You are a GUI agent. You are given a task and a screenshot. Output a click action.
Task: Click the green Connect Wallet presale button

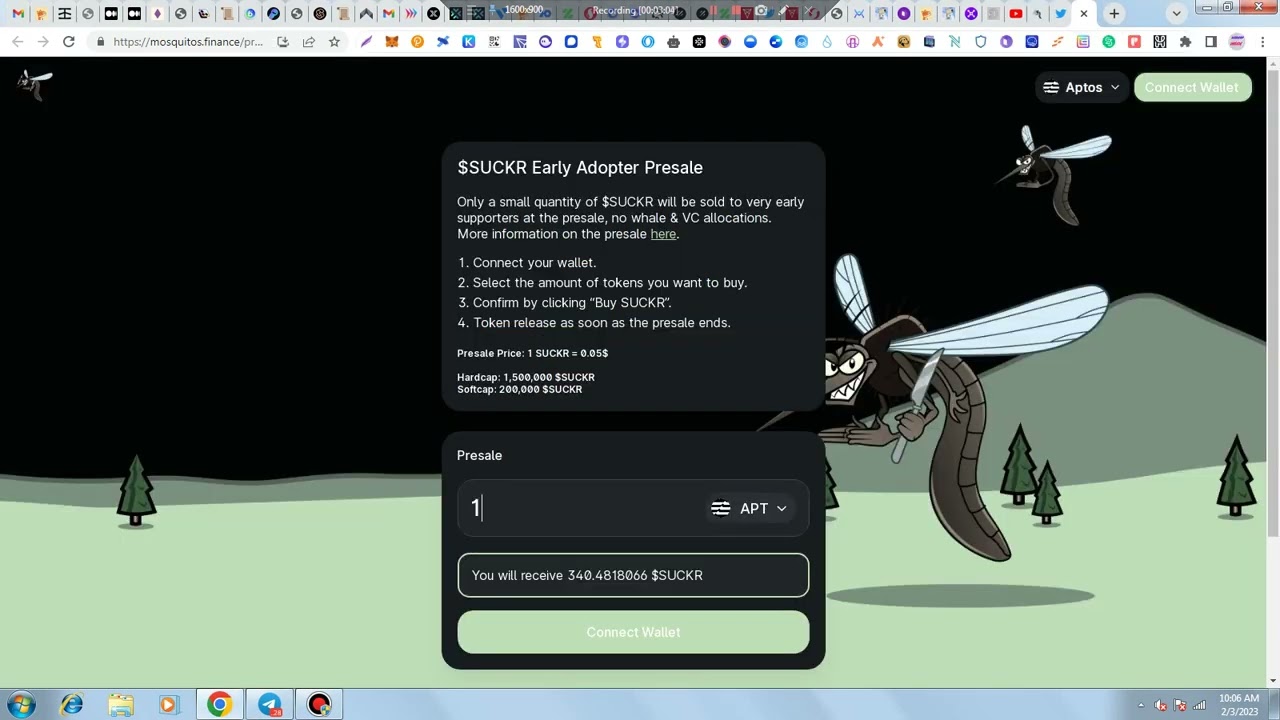pyautogui.click(x=633, y=632)
